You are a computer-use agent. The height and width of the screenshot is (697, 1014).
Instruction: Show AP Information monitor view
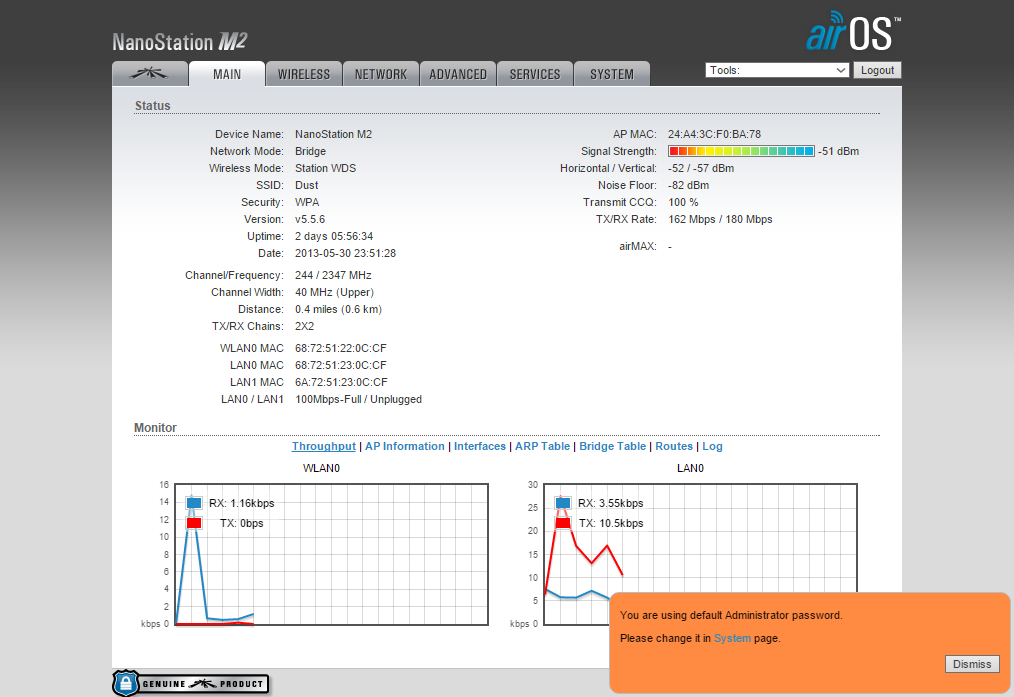(404, 446)
